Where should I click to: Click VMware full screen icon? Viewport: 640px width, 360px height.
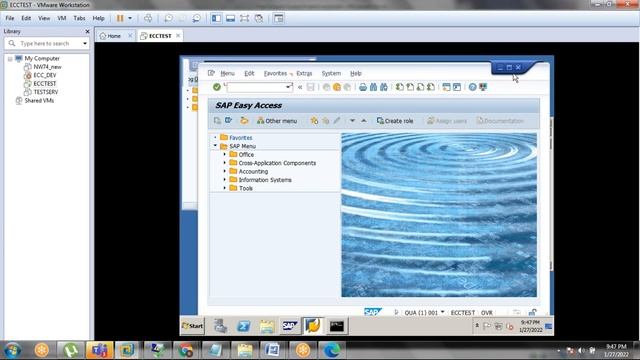pyautogui.click(x=244, y=18)
